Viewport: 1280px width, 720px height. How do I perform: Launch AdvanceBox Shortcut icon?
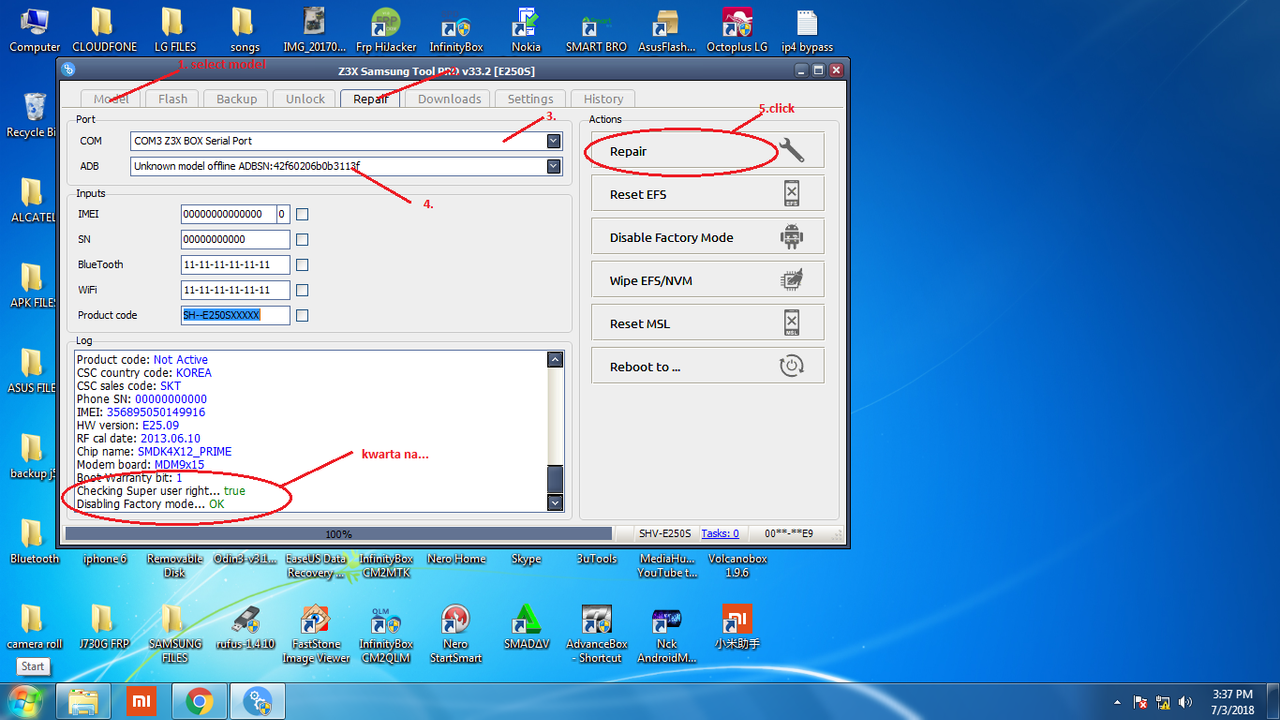pyautogui.click(x=596, y=634)
